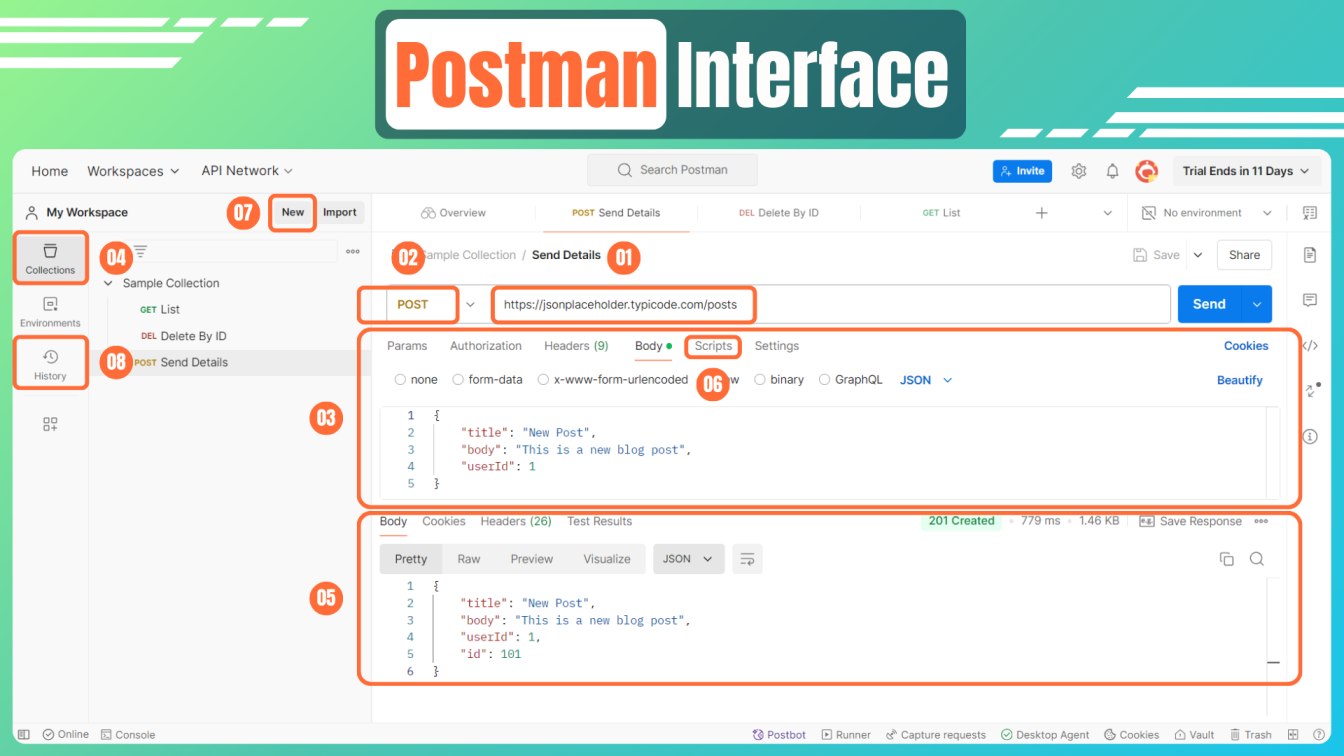Expand the API Network menu
Image resolution: width=1344 pixels, height=756 pixels.
(247, 171)
